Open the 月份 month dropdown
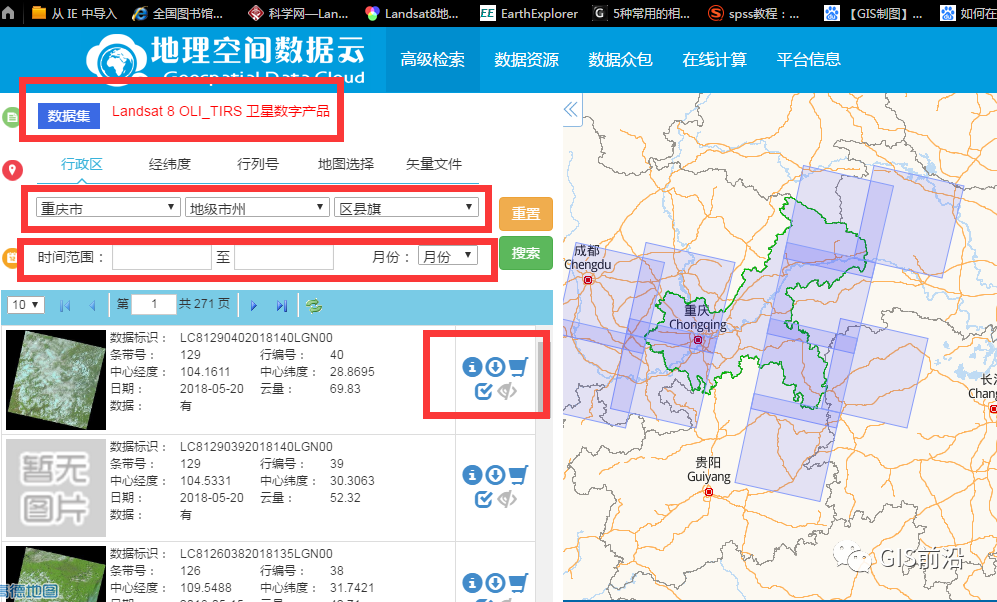The height and width of the screenshot is (602, 997). click(x=448, y=256)
